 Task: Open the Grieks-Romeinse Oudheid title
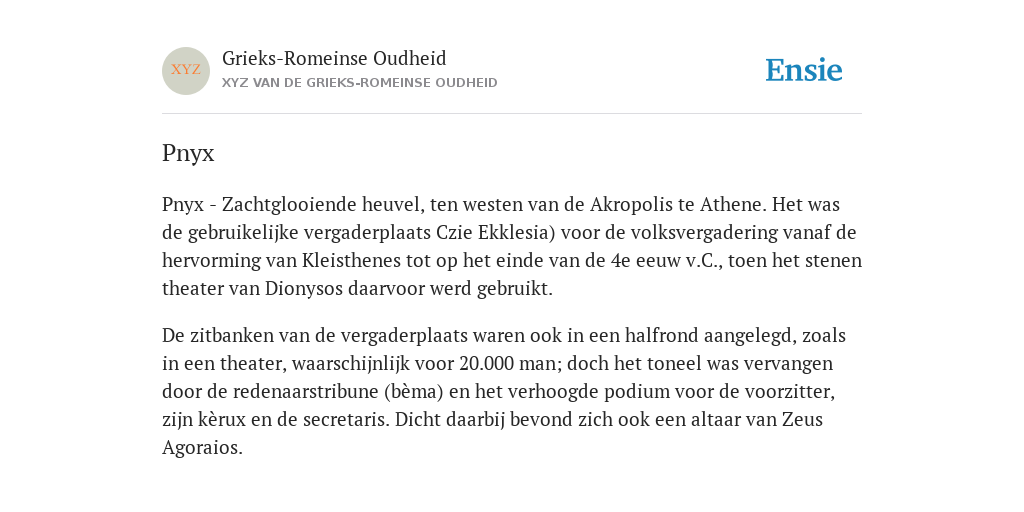334,58
